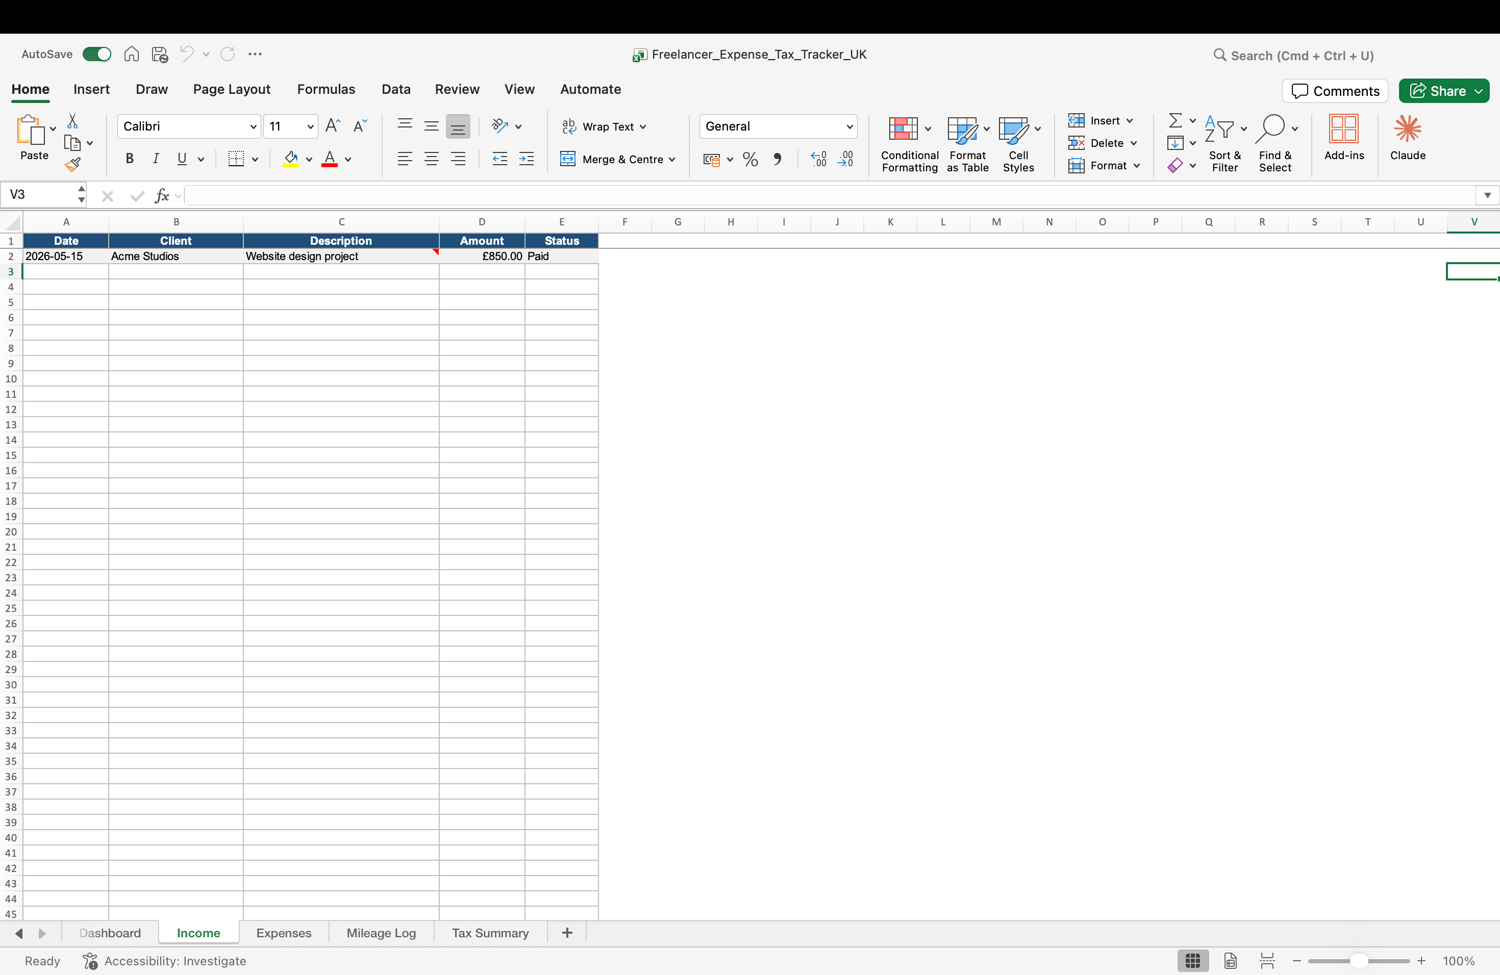Apply the yellow fill colour
Screen dimensions: 1500x975
point(291,159)
